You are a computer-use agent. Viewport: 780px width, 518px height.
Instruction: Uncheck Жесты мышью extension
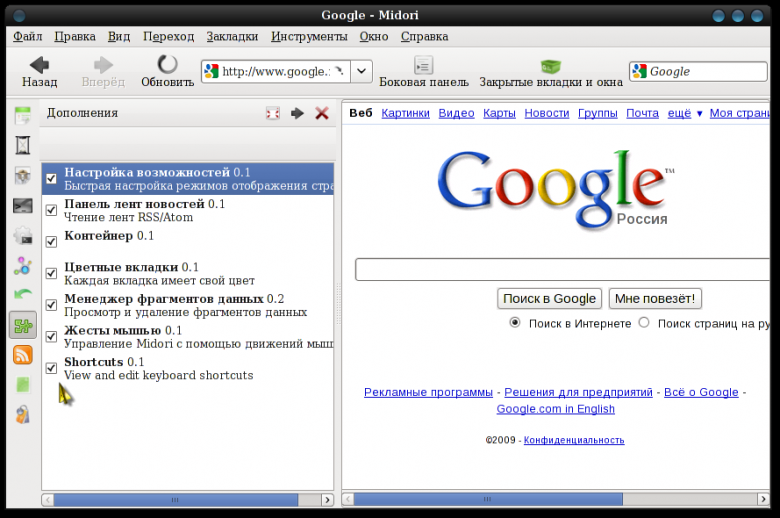[51, 336]
